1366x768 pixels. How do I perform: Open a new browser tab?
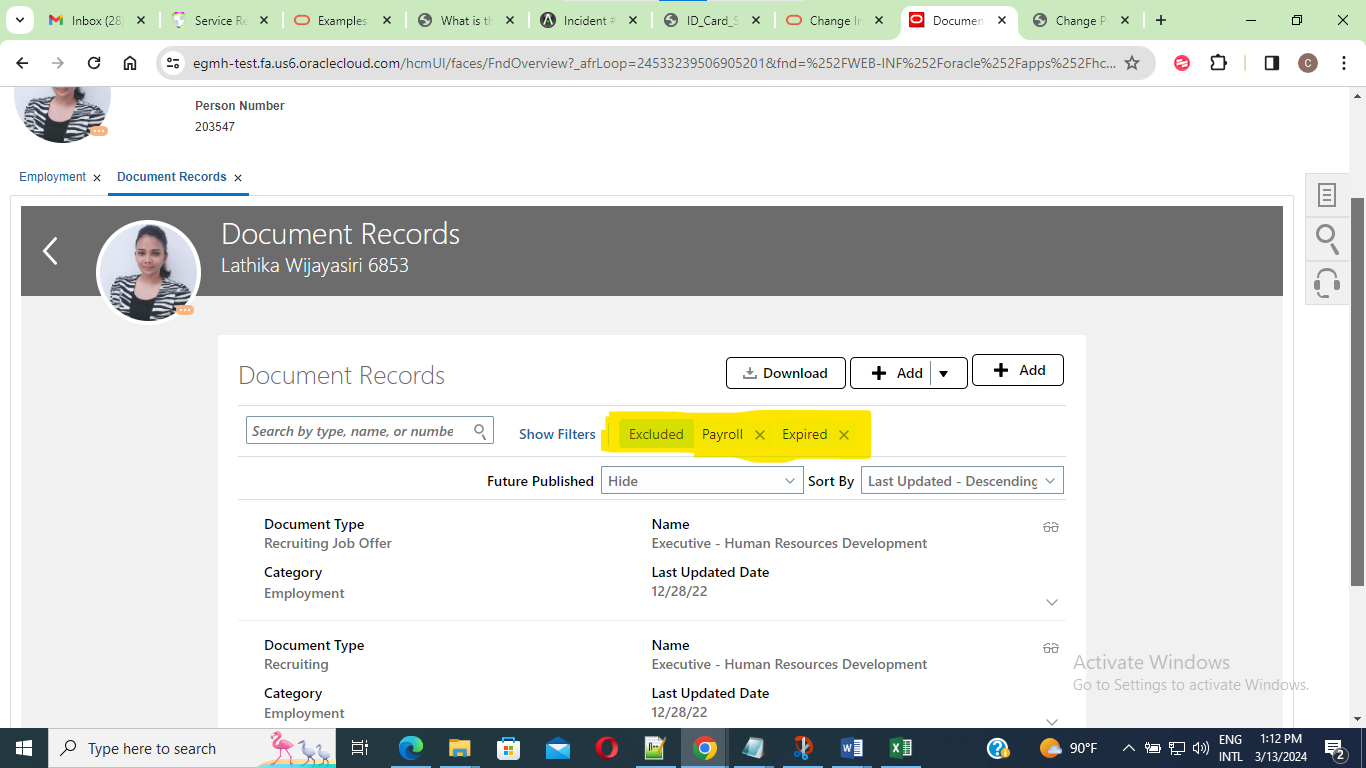[x=1160, y=20]
